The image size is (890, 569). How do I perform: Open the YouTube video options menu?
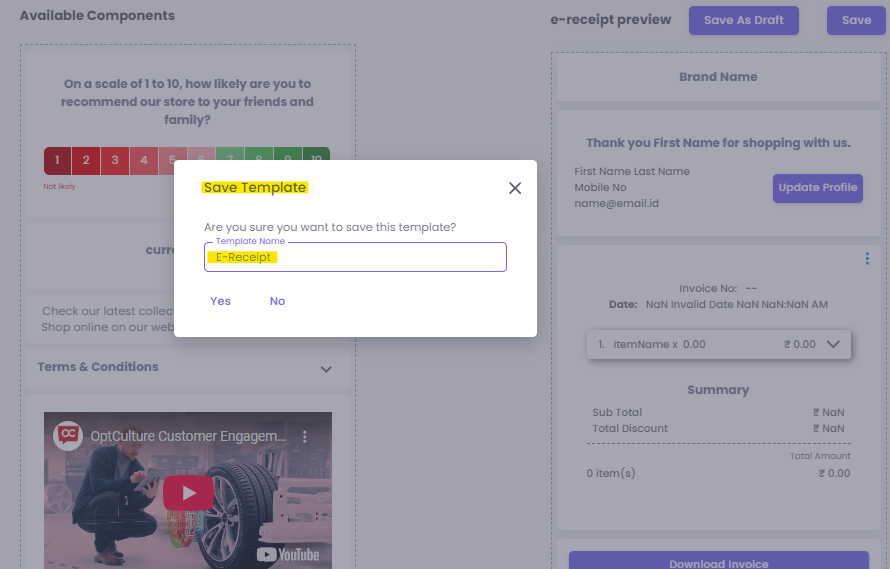pyautogui.click(x=306, y=437)
